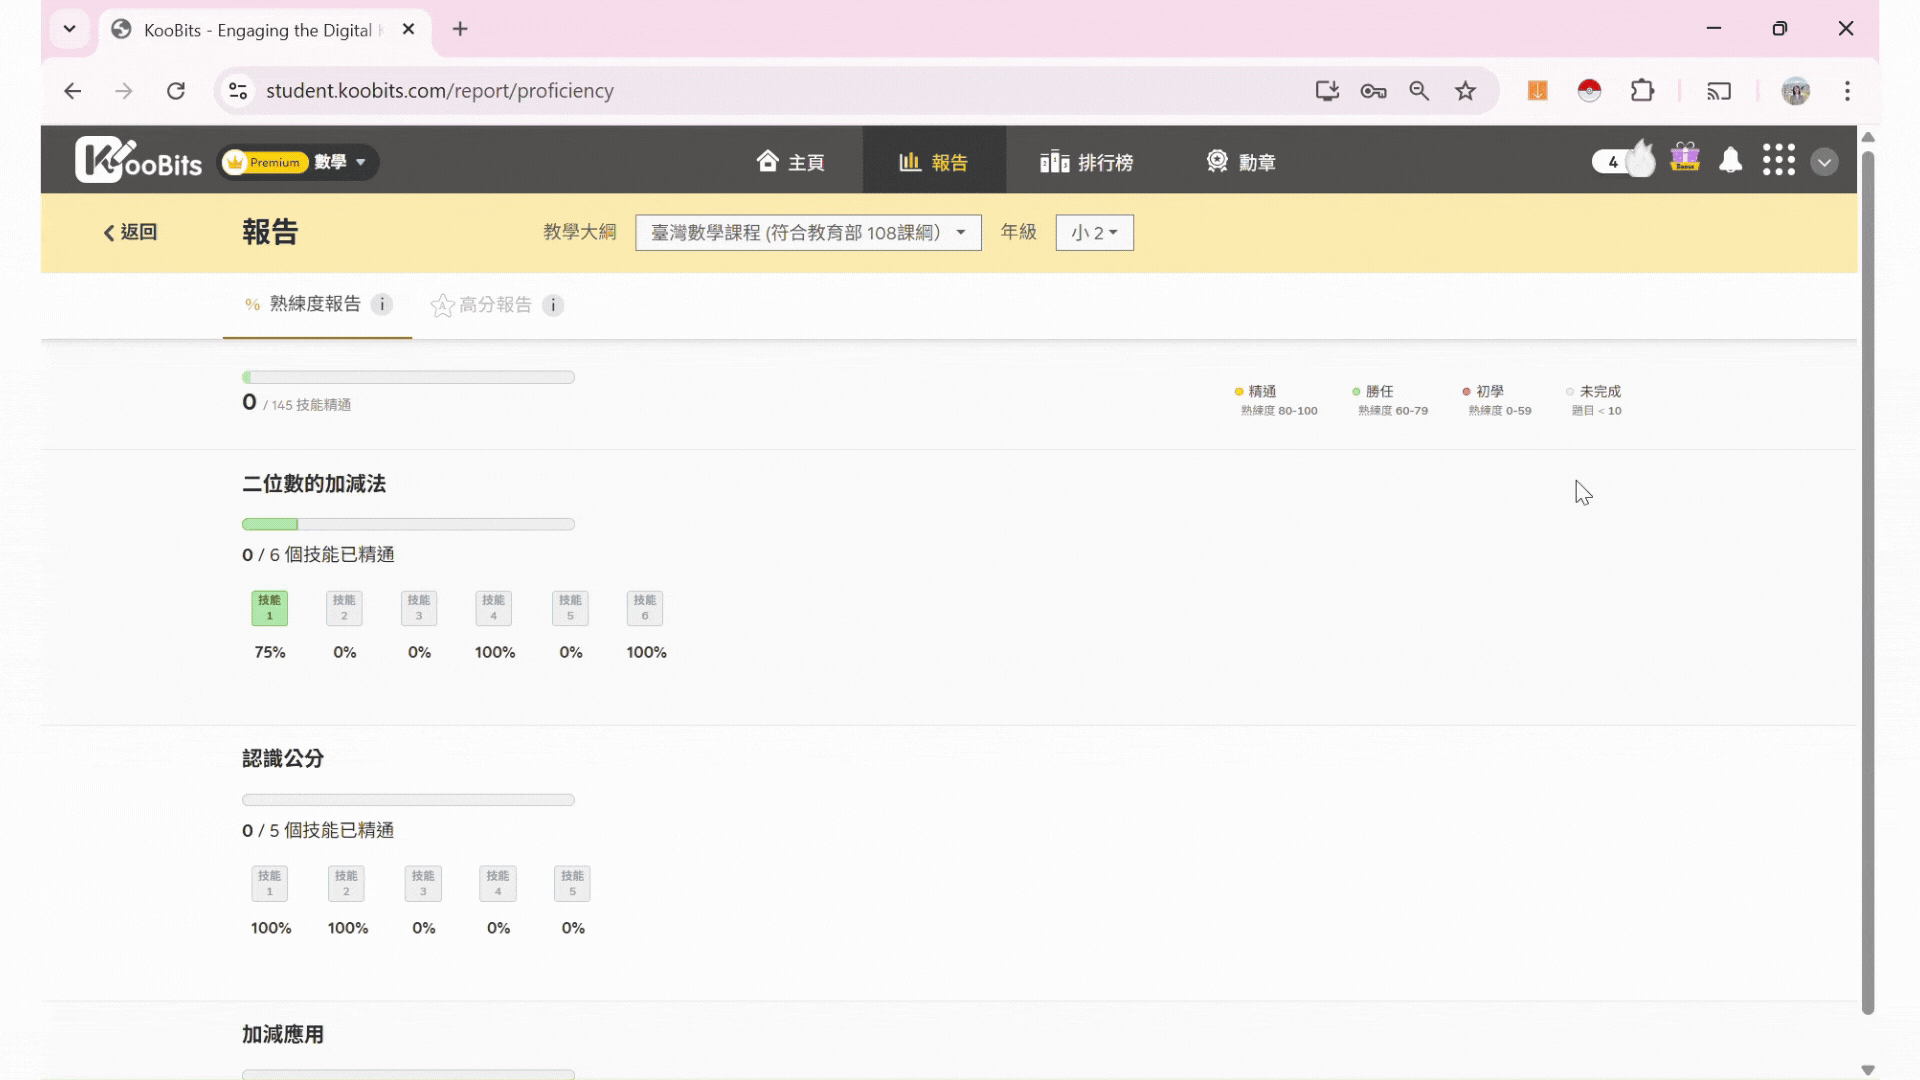The image size is (1920, 1080).
Task: Open 技能 3 under 二位數的加減法
Action: (x=419, y=608)
